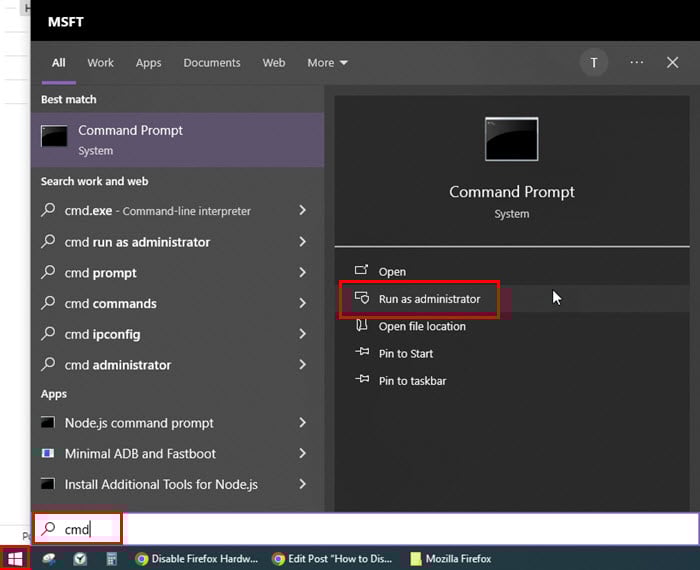Expand the cmd ipconfig suggestion chevron

tap(302, 334)
